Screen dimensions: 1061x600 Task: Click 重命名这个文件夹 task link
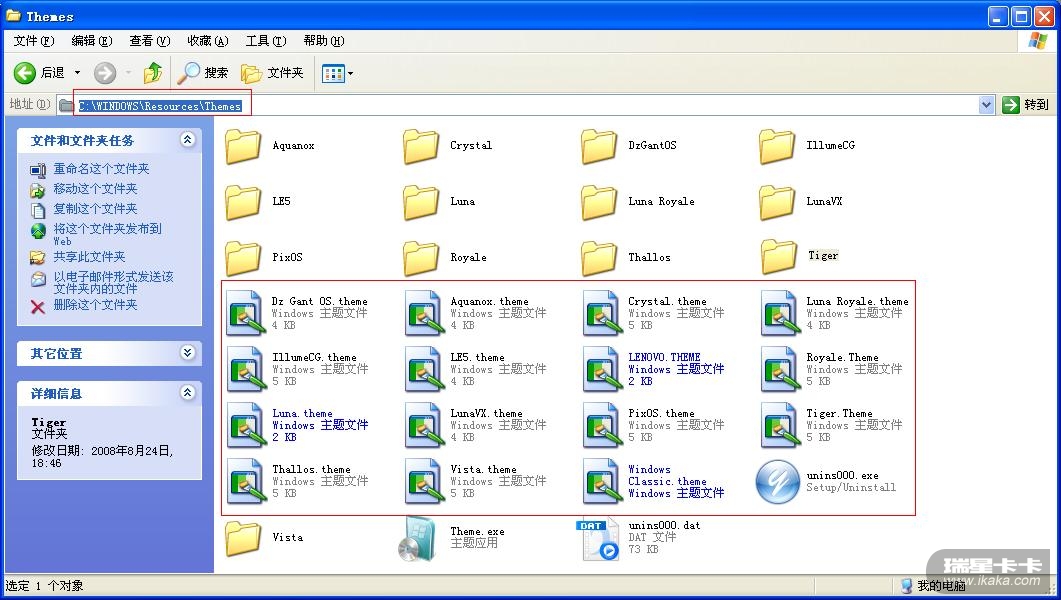pos(101,169)
